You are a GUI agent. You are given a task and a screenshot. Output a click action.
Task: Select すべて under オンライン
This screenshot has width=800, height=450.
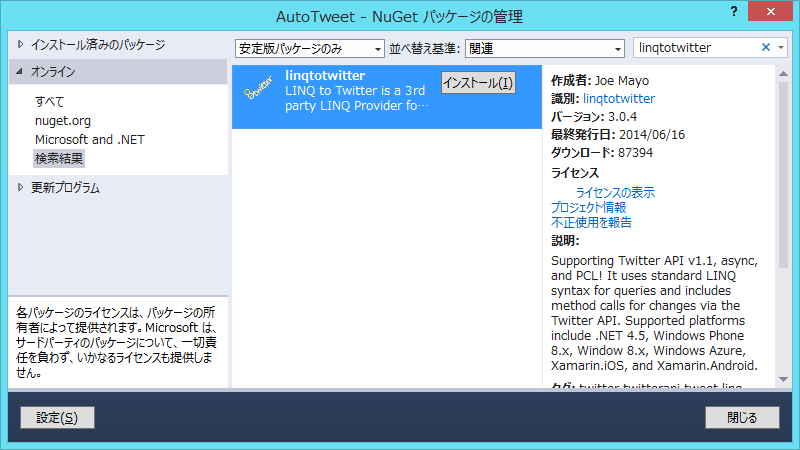49,101
